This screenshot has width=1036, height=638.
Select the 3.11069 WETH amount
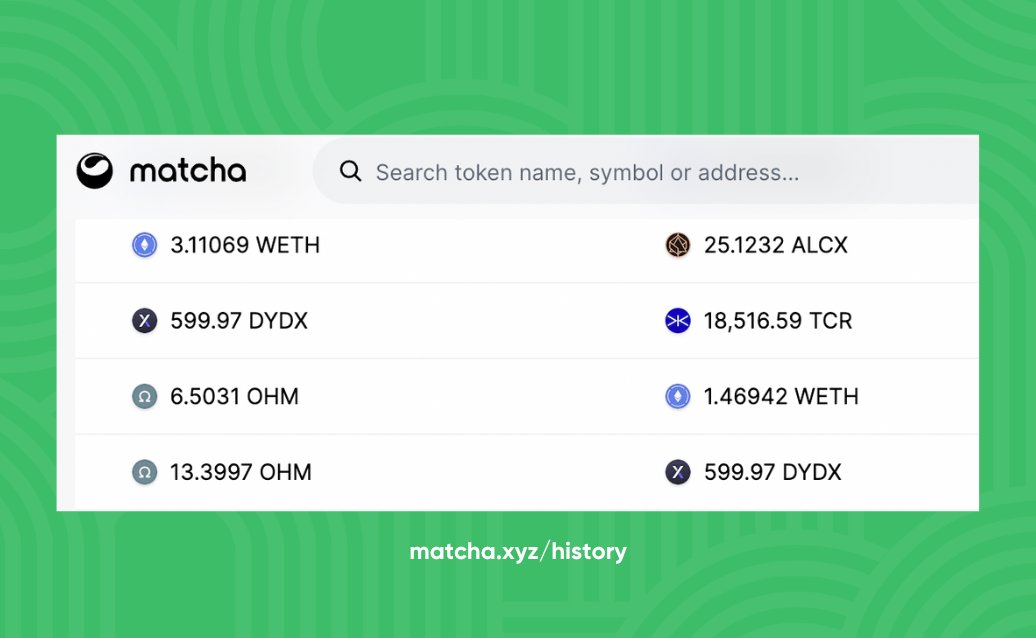click(245, 245)
